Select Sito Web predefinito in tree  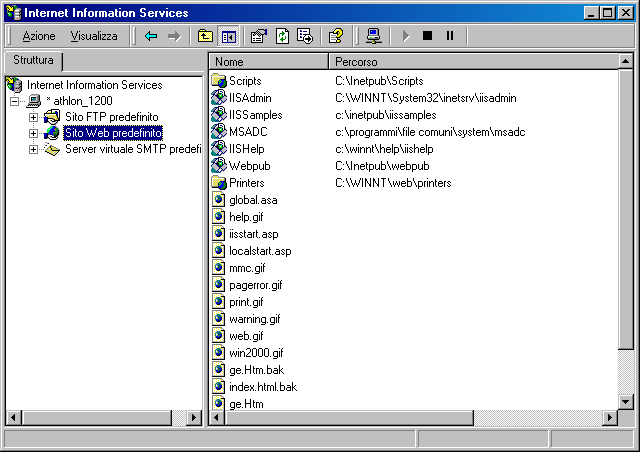(113, 133)
